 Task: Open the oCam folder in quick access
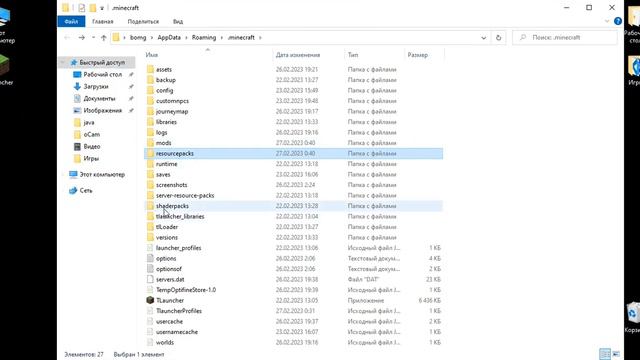point(91,135)
